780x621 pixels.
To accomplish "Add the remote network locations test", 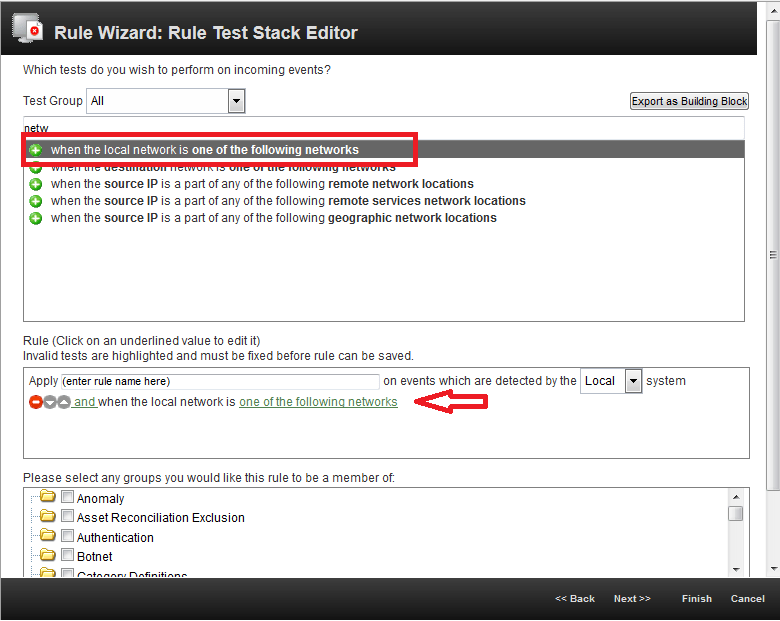I will tap(36, 184).
